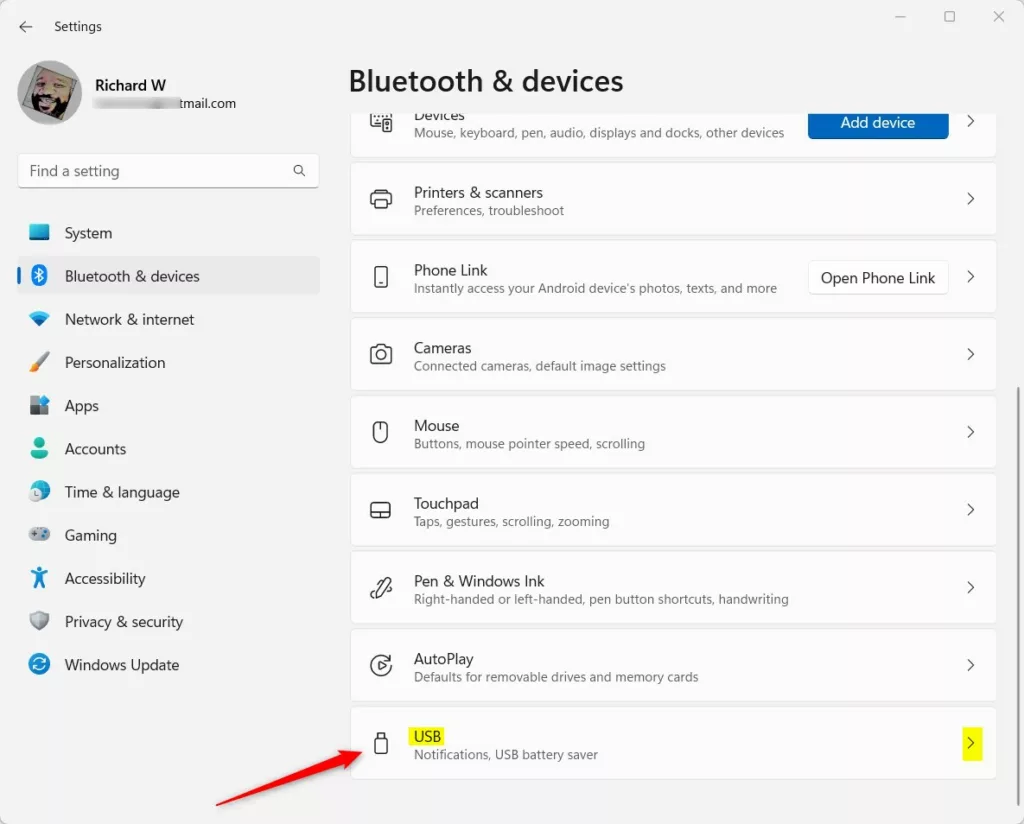Click the Accessibility figure icon
Screen dimensions: 1024x824
(39, 577)
